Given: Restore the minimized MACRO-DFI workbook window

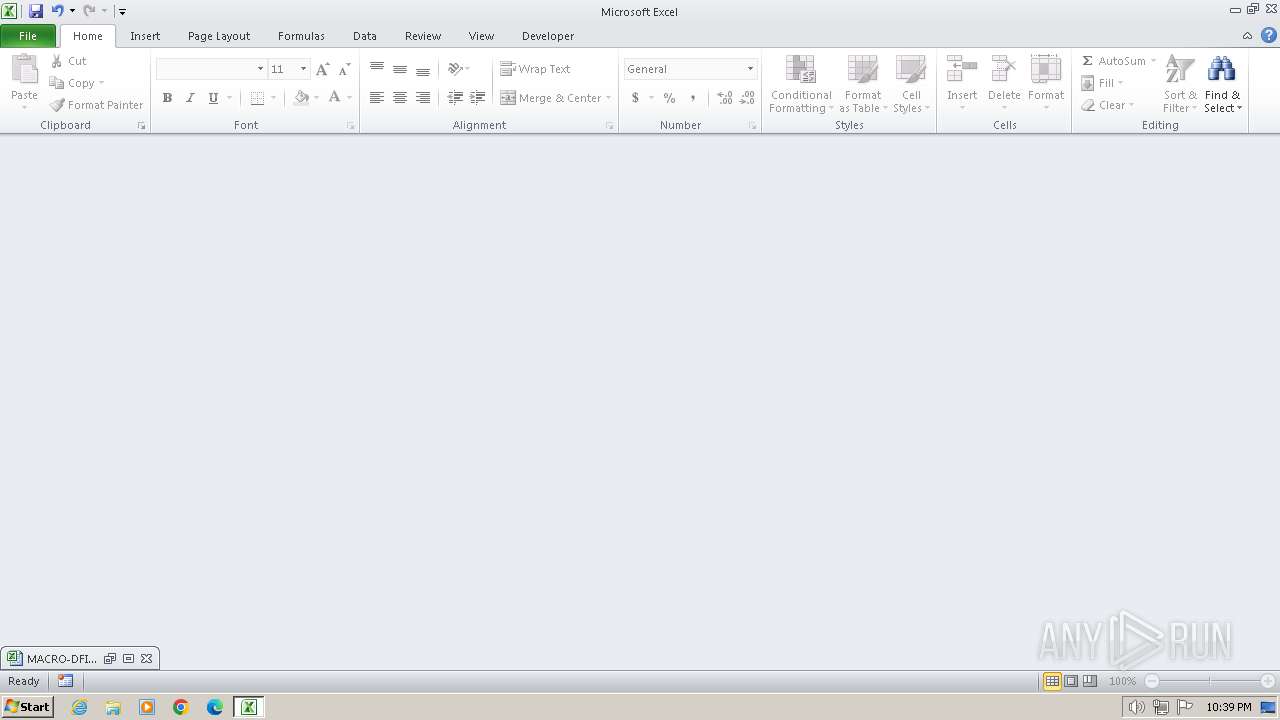Looking at the screenshot, I should click(x=110, y=658).
